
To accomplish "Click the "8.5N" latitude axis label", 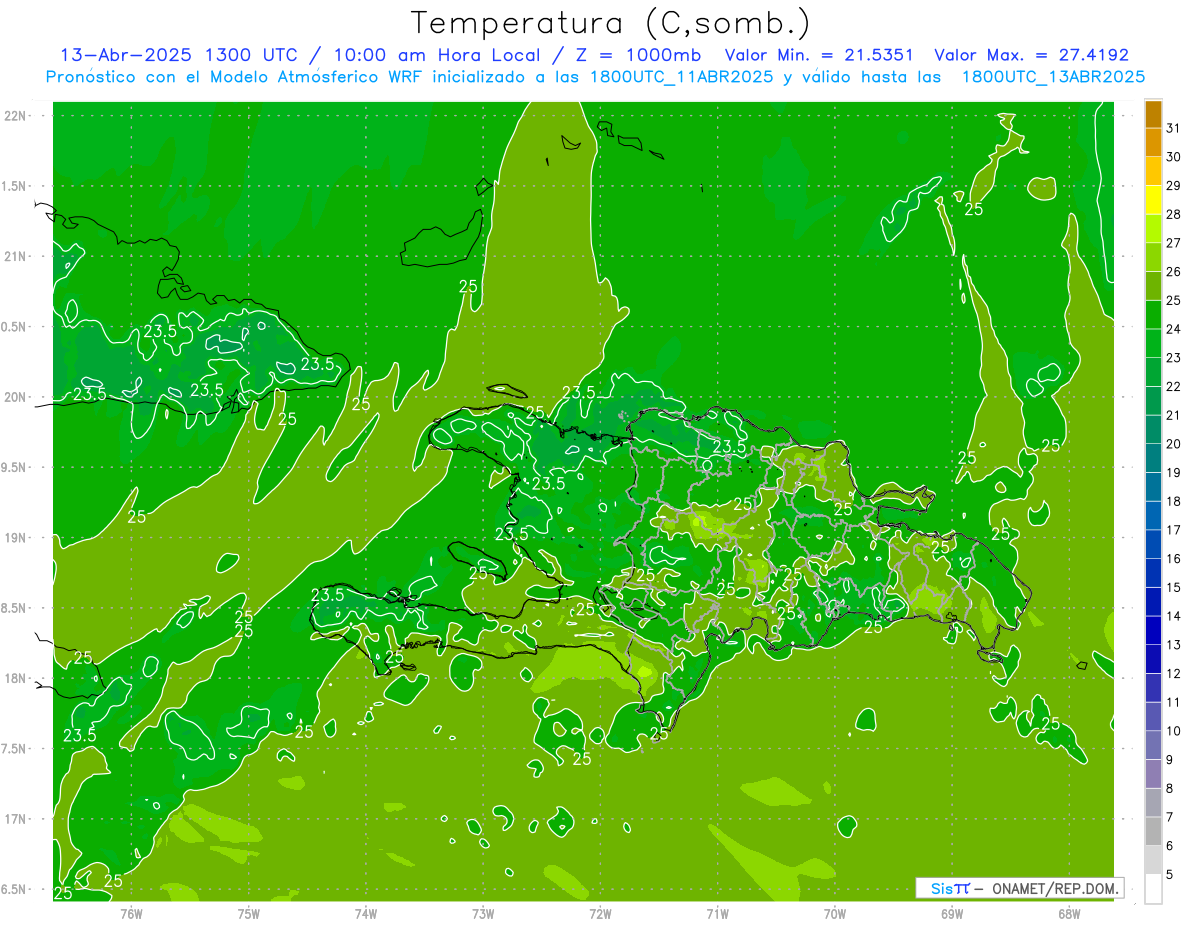I will point(15,608).
